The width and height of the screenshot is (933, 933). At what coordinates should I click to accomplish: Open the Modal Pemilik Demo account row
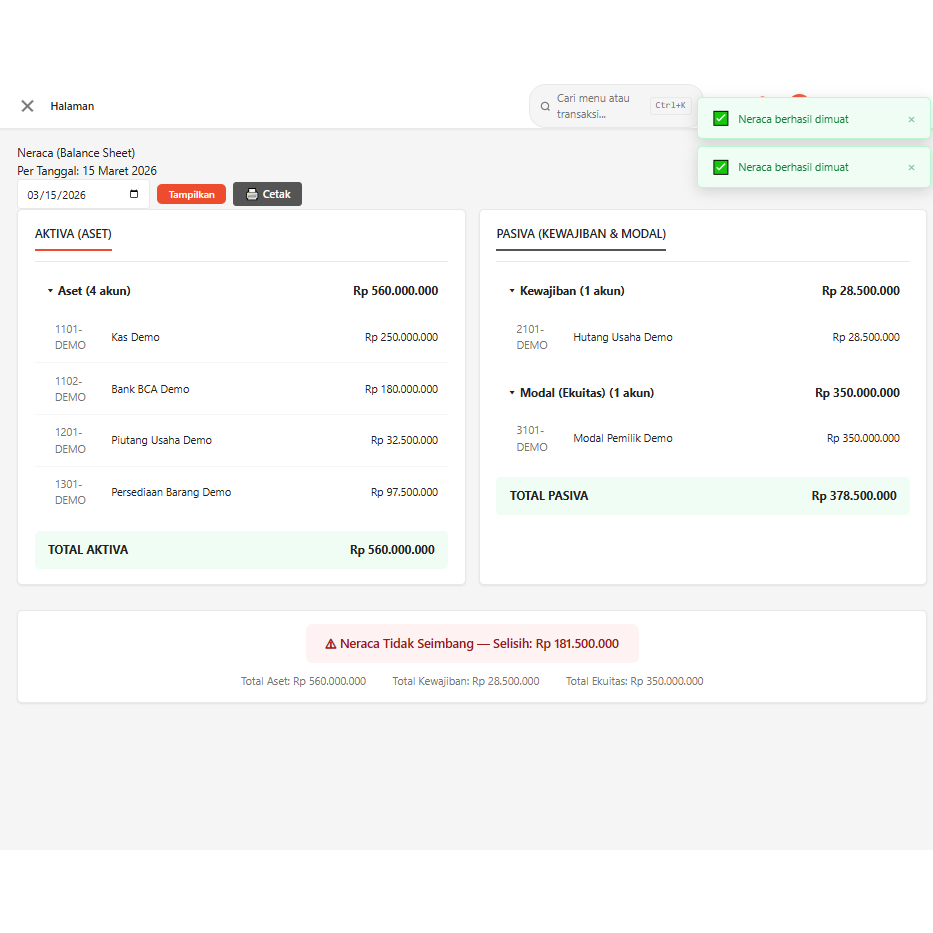coord(703,438)
